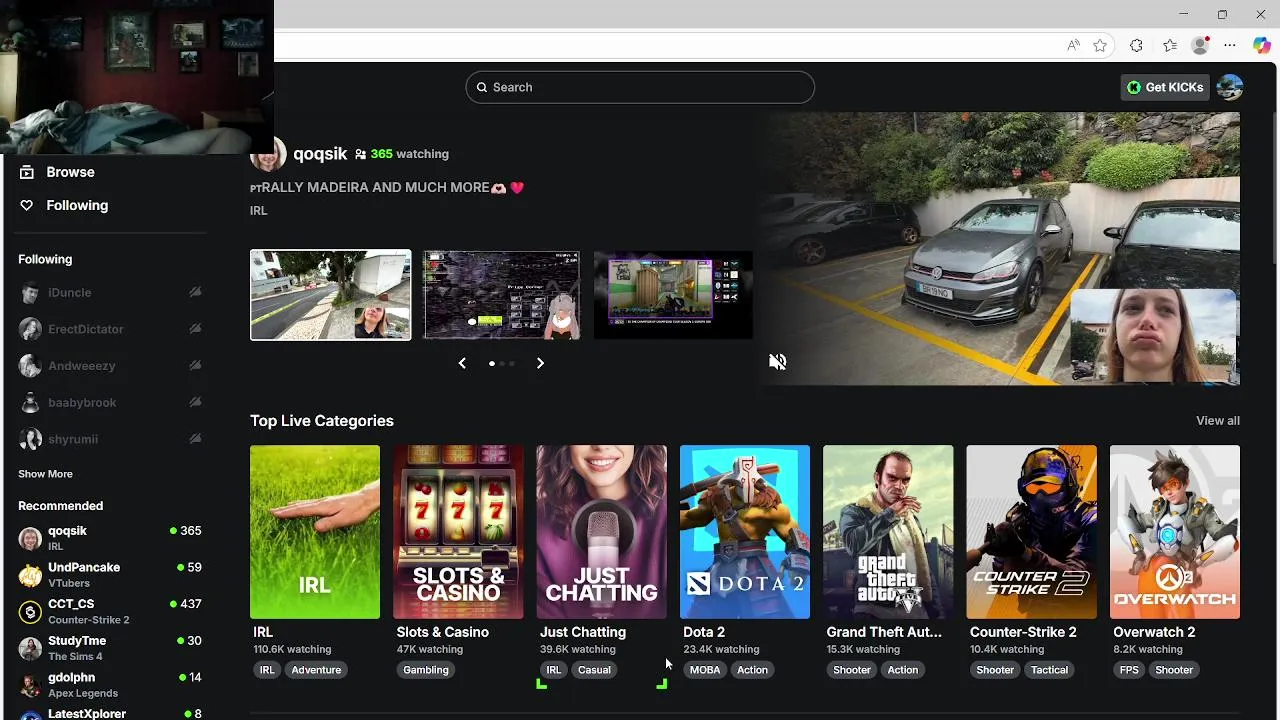This screenshot has width=1280, height=720.
Task: Click the Action tag under Dota 2
Action: coord(753,670)
